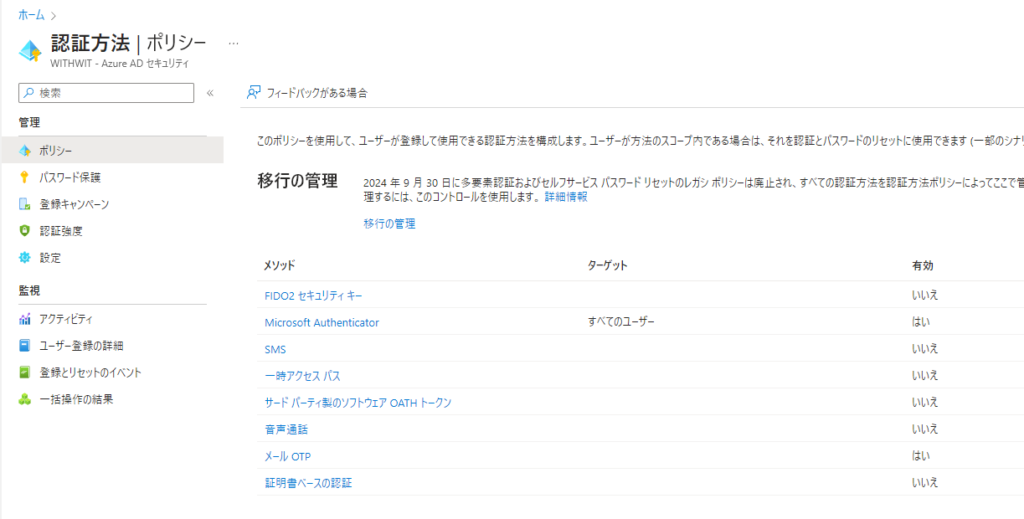This screenshot has width=1024, height=519.
Task: Click the パスワード保護 key icon
Action: coord(25,178)
